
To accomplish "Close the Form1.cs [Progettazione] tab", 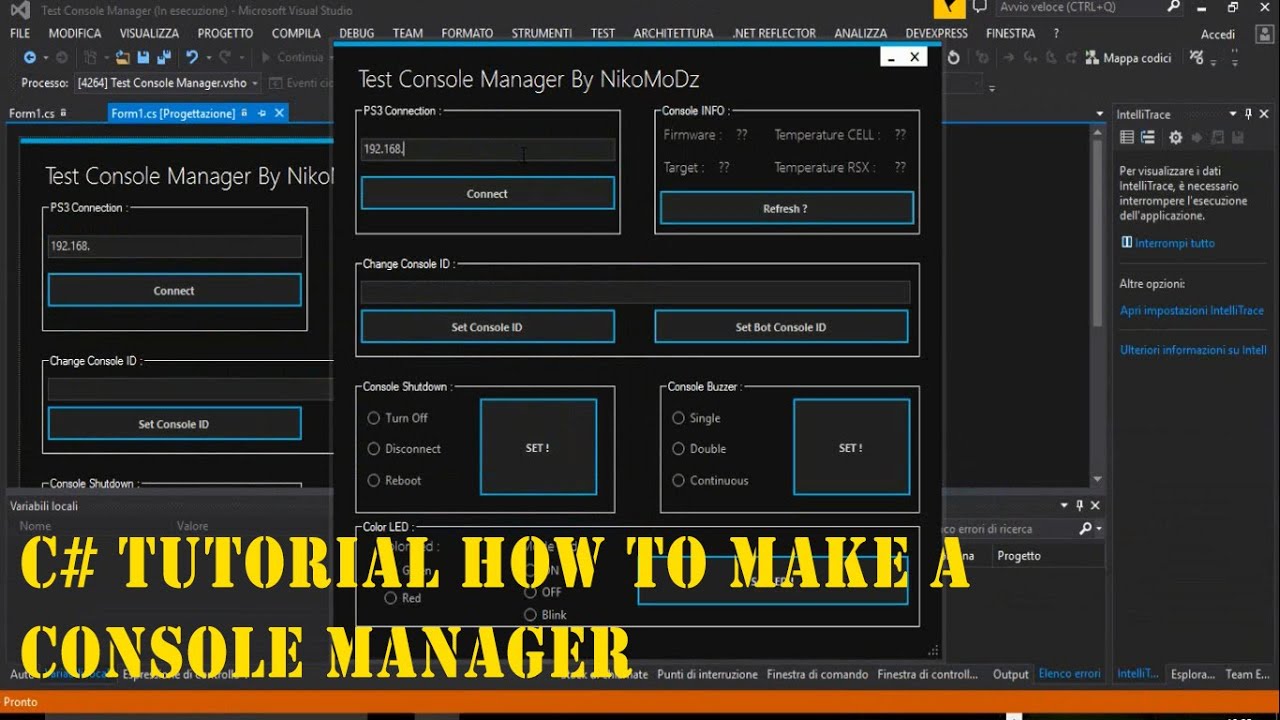I will (279, 113).
